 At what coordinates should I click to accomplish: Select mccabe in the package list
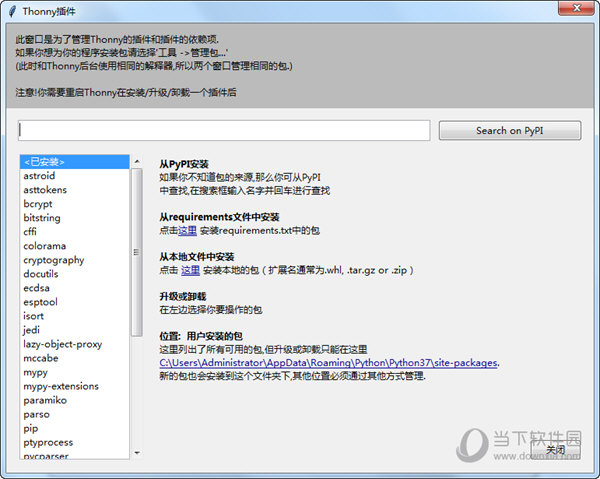pyautogui.click(x=74, y=358)
